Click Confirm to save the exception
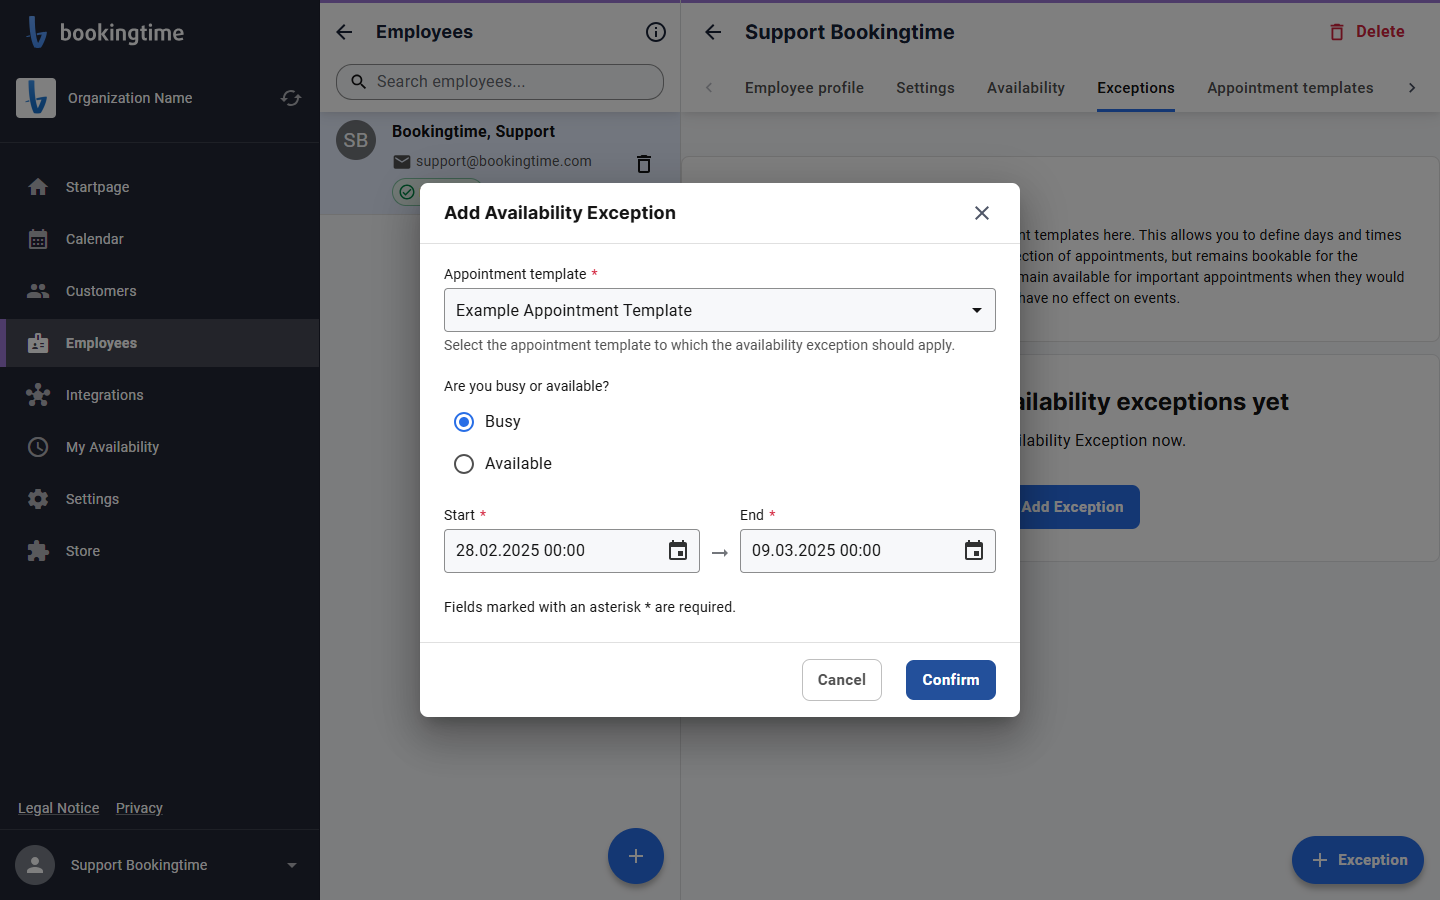The height and width of the screenshot is (900, 1440). (x=951, y=680)
